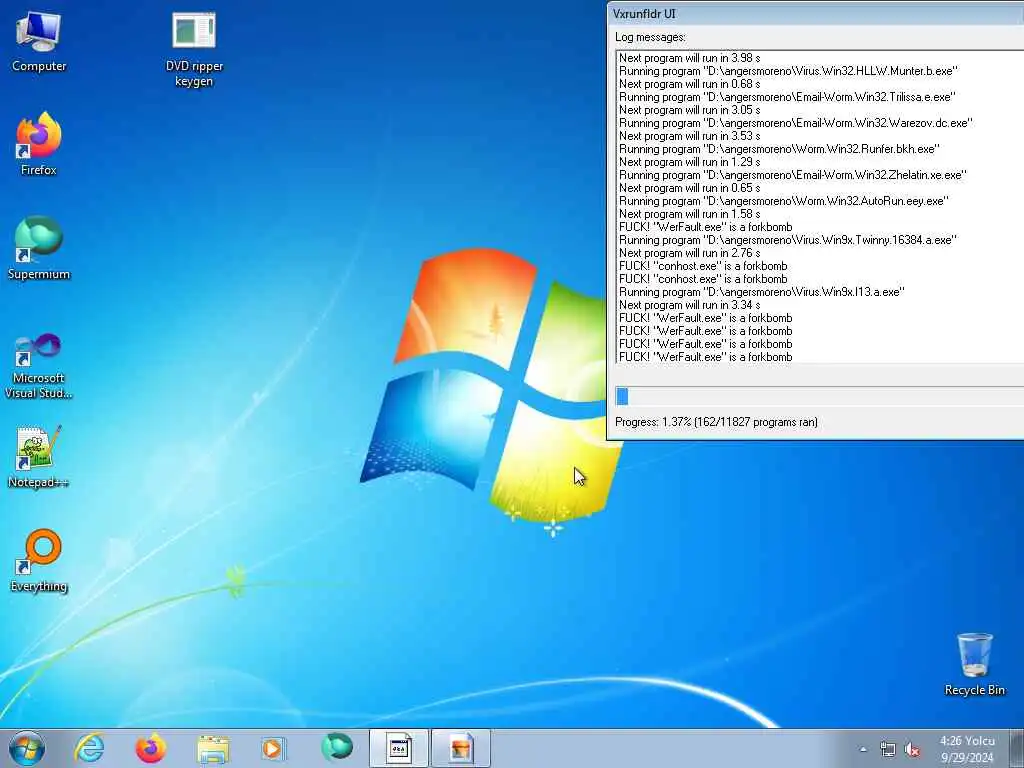Select log line for Email-Worm.Win32.Trilissa.e.exe
The image size is (1024, 768).
[787, 97]
